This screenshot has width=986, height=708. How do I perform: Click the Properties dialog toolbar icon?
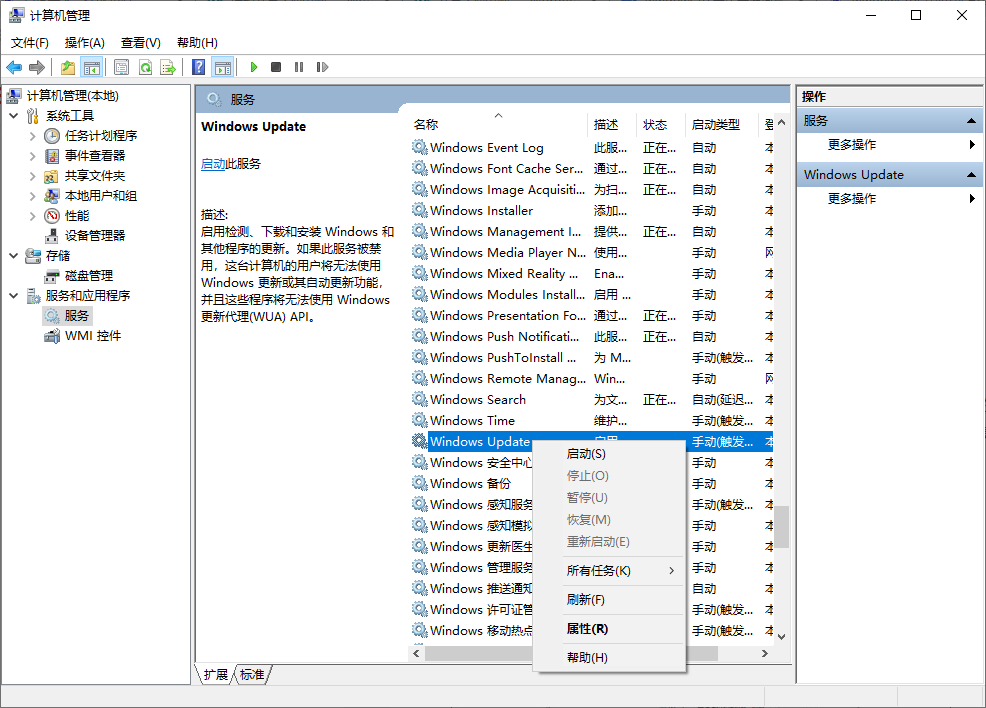(x=121, y=67)
